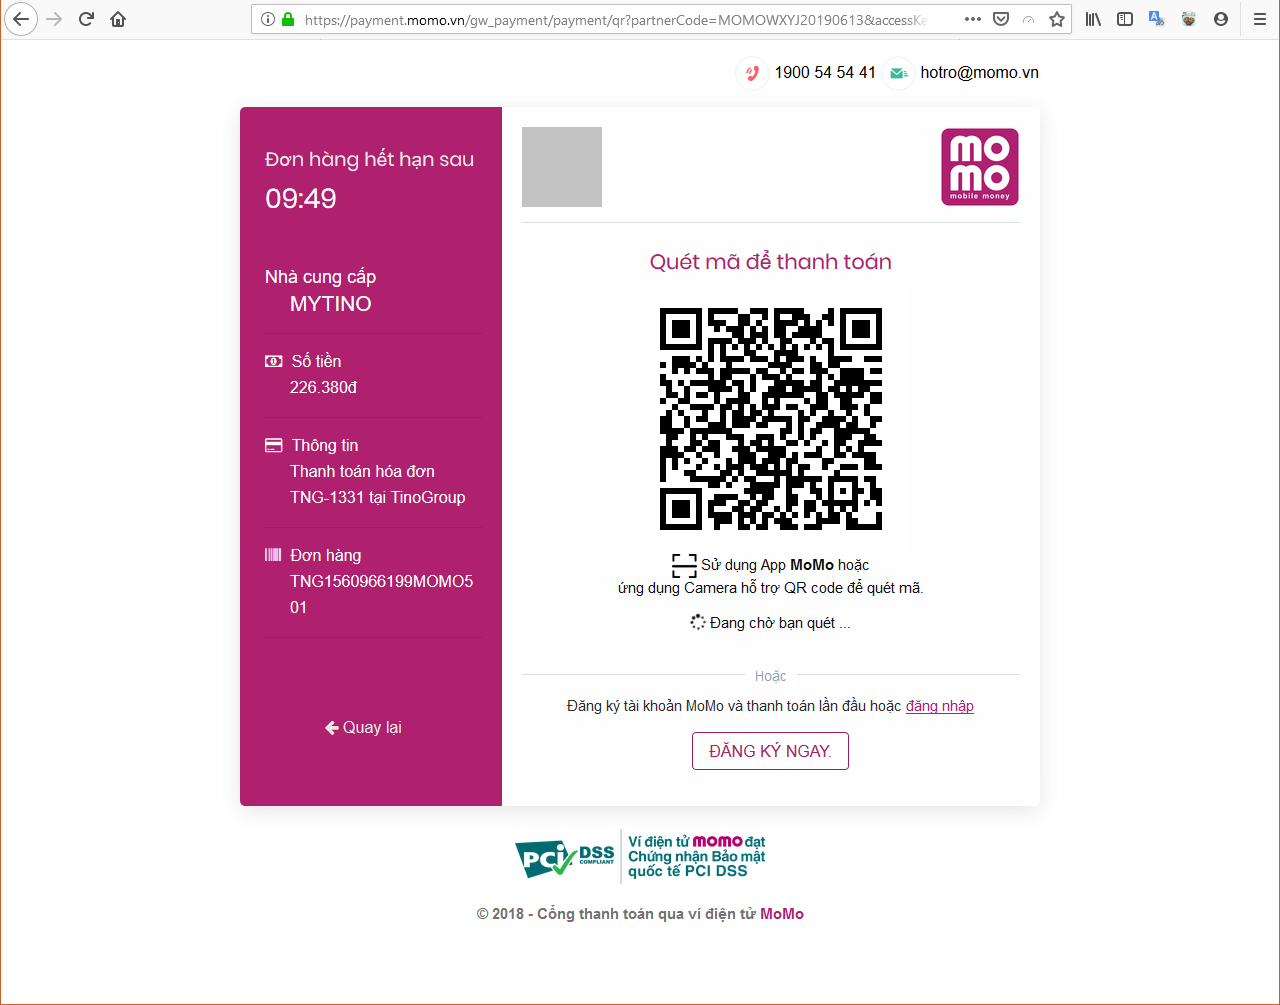Click the order code TNG1560966199MOMO5
This screenshot has width=1280, height=1005.
[382, 581]
